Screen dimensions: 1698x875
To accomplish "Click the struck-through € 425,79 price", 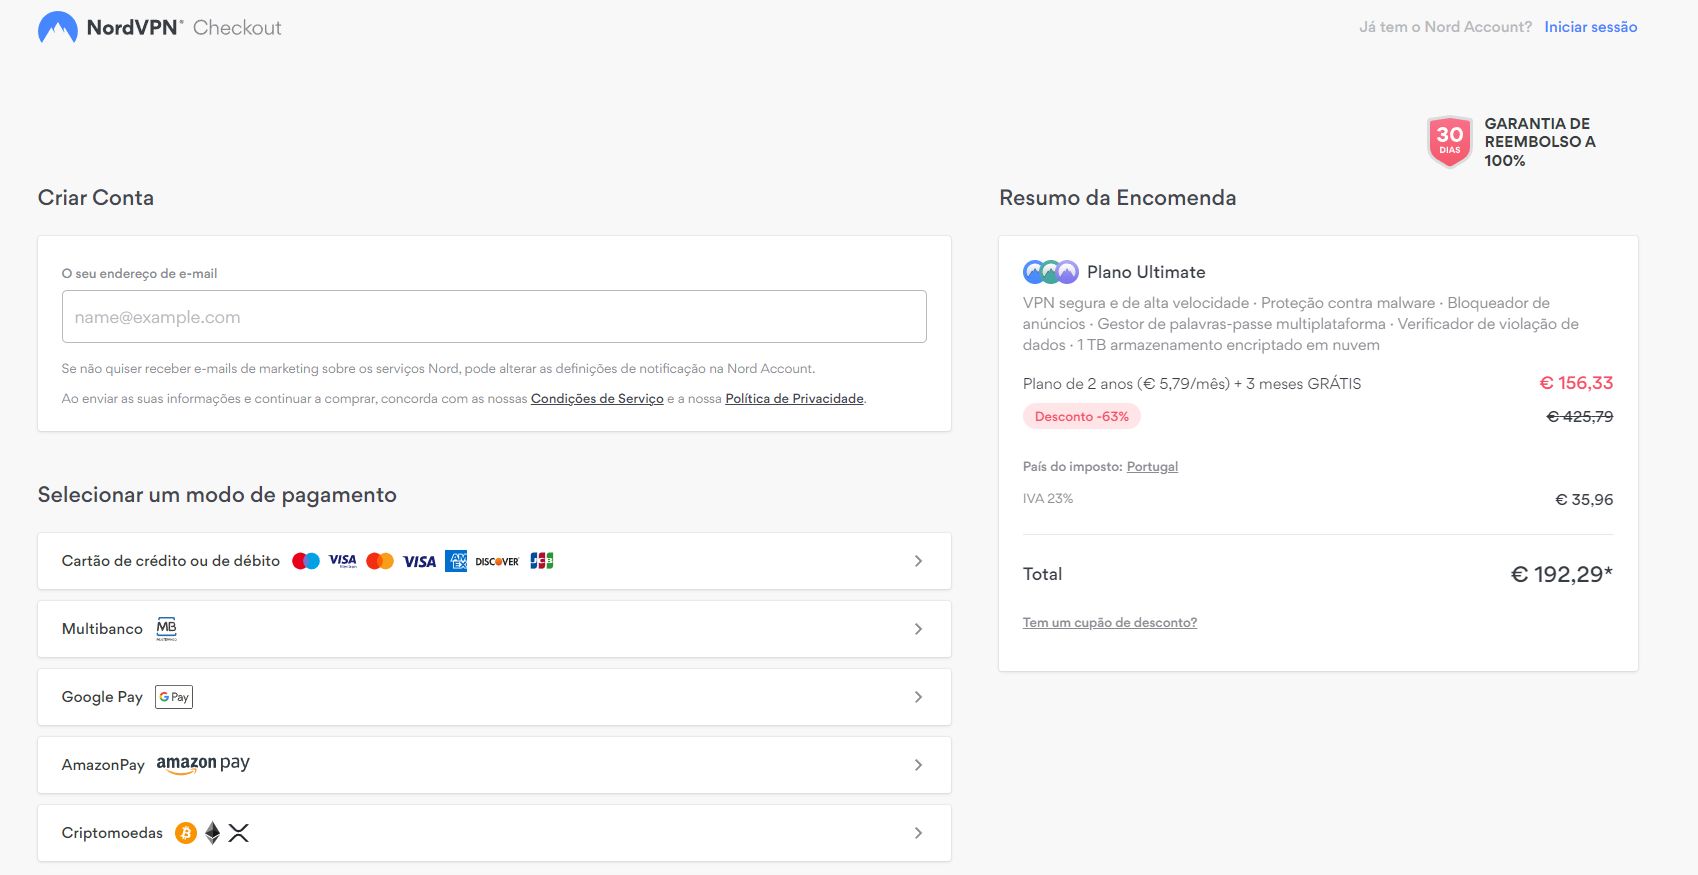I will 1580,417.
